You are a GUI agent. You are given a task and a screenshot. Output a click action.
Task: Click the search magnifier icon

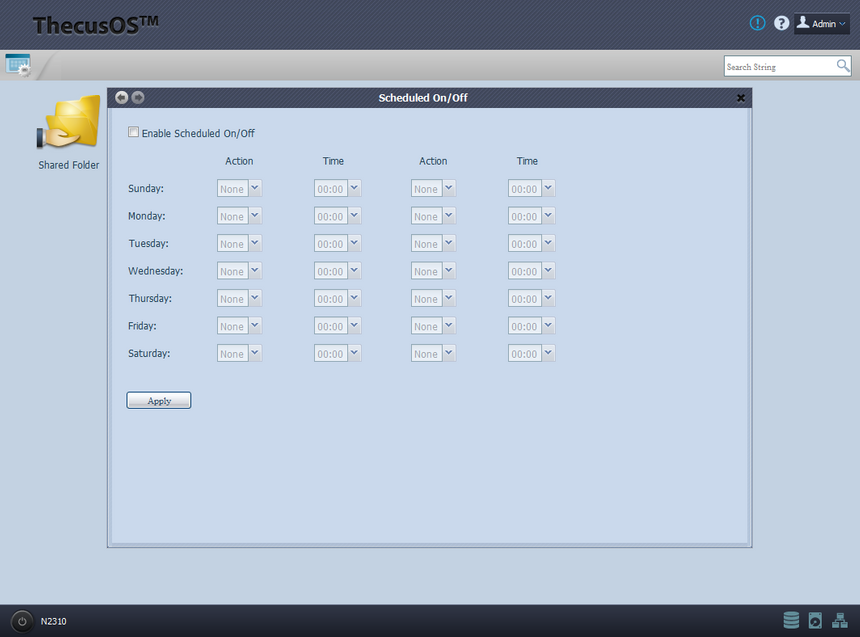click(843, 66)
